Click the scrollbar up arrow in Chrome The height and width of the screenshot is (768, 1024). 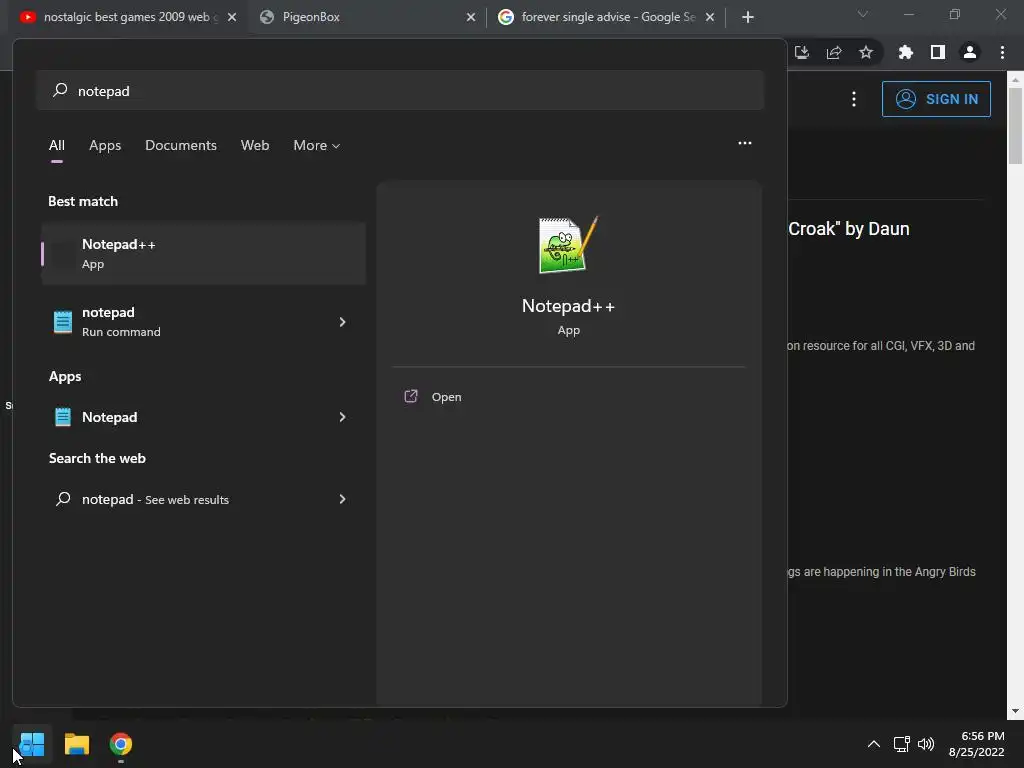point(1015,80)
